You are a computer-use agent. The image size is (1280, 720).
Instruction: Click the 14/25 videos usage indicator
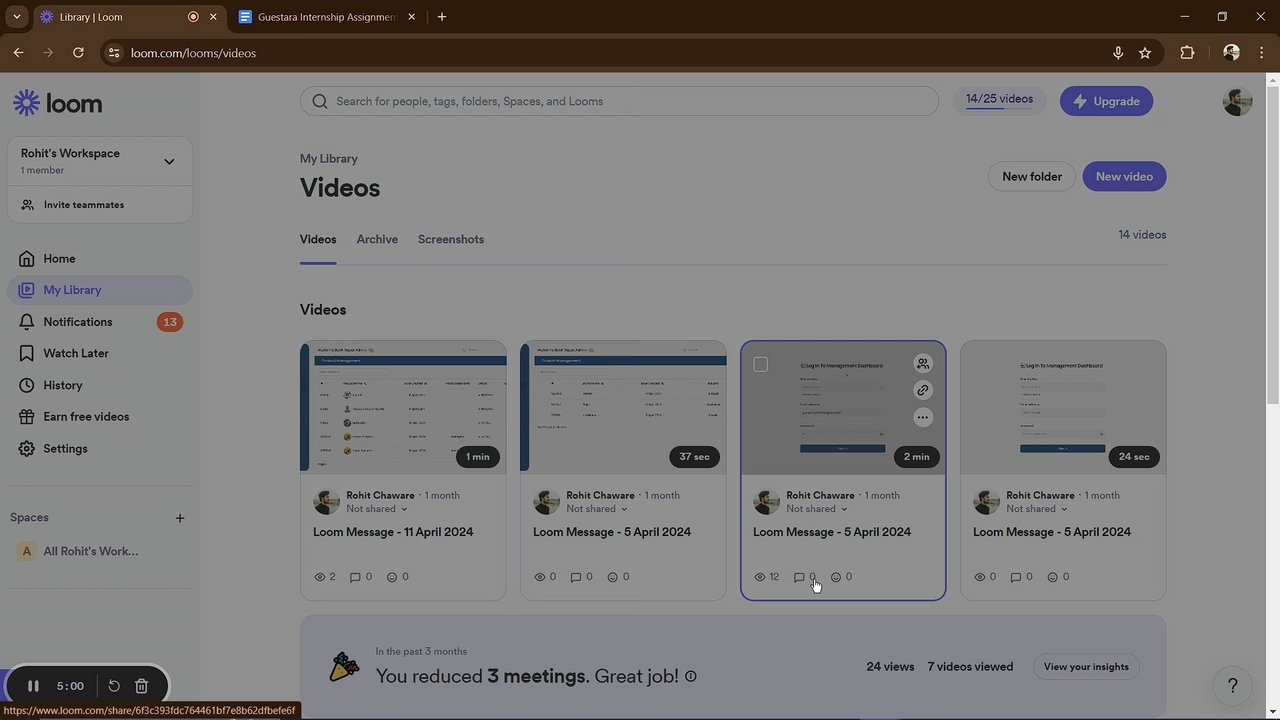(x=999, y=100)
